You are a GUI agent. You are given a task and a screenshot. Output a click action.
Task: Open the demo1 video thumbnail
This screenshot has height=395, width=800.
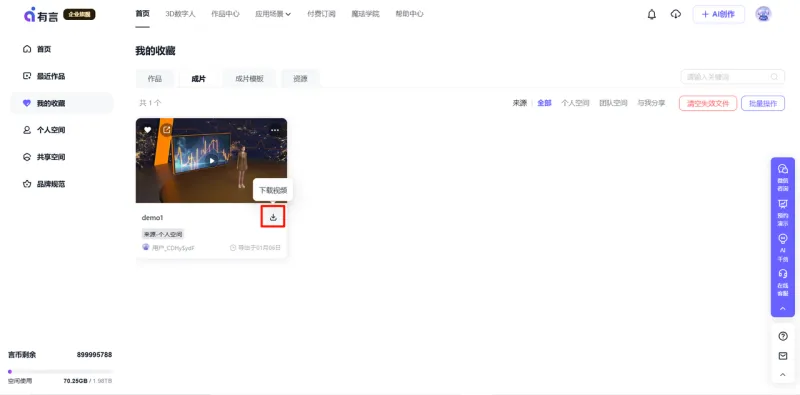(211, 160)
